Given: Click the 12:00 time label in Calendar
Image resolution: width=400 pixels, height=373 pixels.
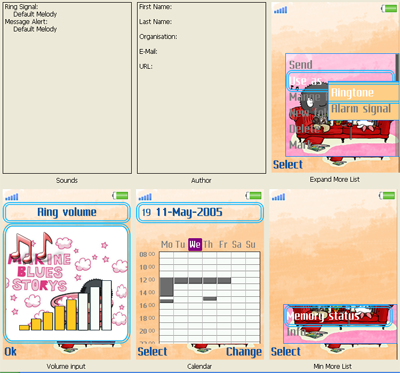Looking at the screenshot, I should [147, 280].
